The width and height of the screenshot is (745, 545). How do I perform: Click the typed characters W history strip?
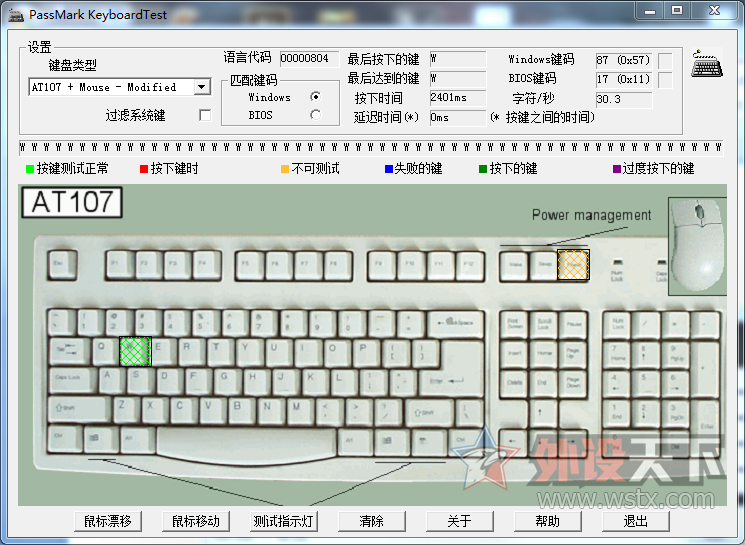coord(371,148)
